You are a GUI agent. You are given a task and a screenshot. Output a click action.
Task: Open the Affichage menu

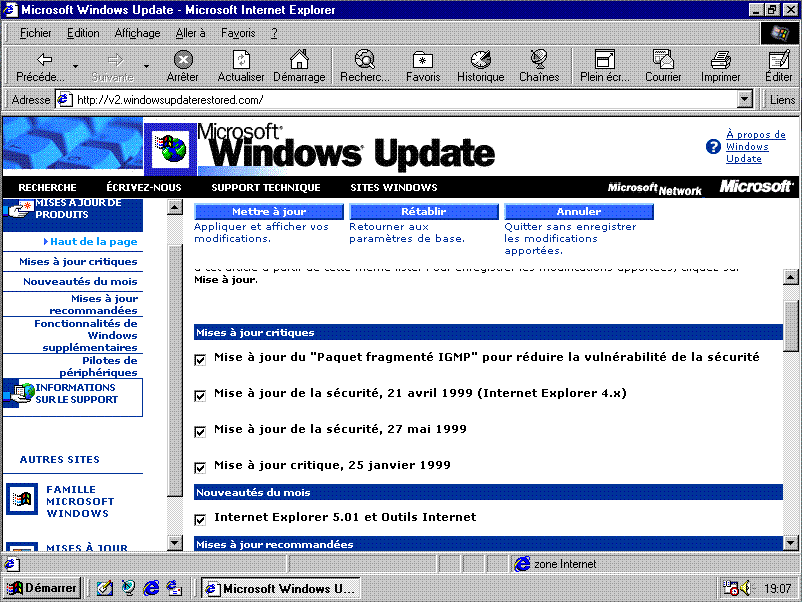(137, 33)
